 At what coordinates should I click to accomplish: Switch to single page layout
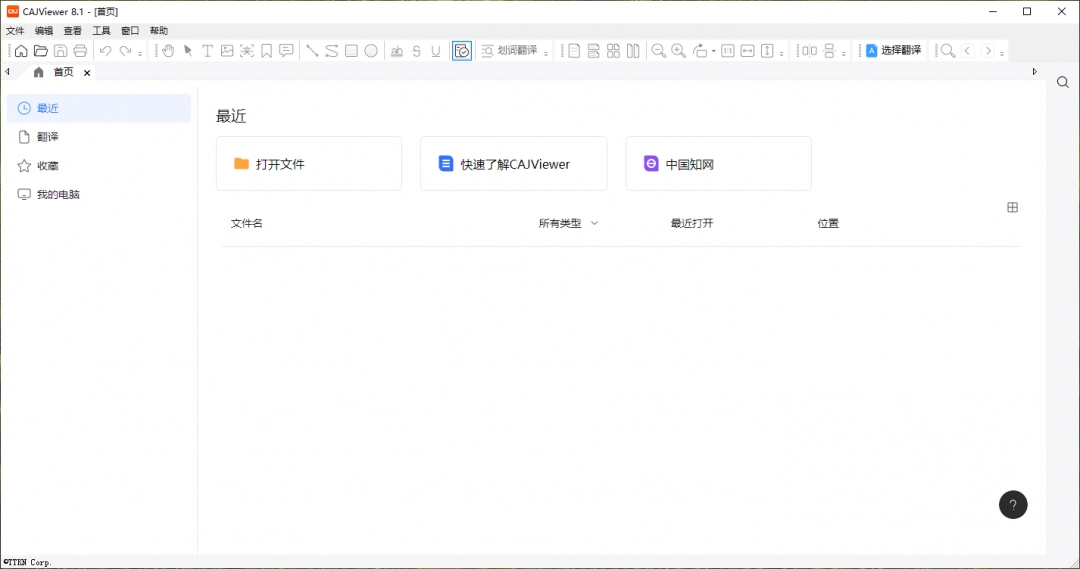(574, 51)
